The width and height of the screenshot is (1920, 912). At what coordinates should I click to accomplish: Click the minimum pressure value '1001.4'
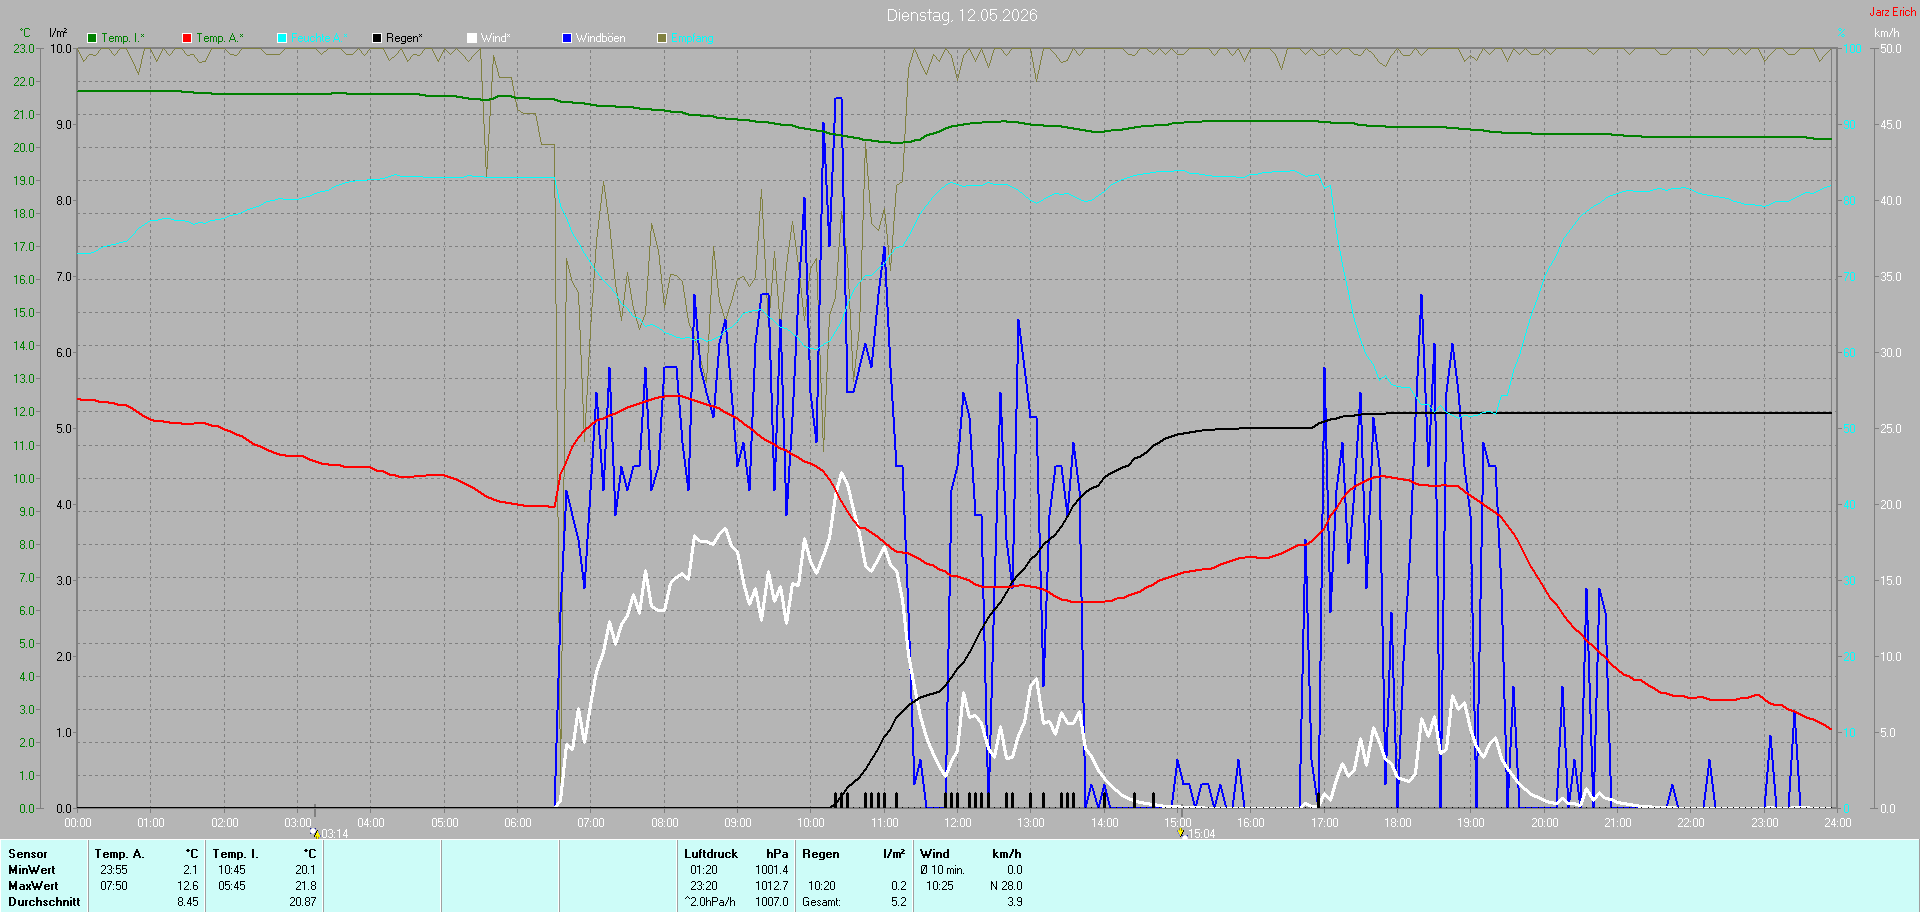pyautogui.click(x=772, y=870)
